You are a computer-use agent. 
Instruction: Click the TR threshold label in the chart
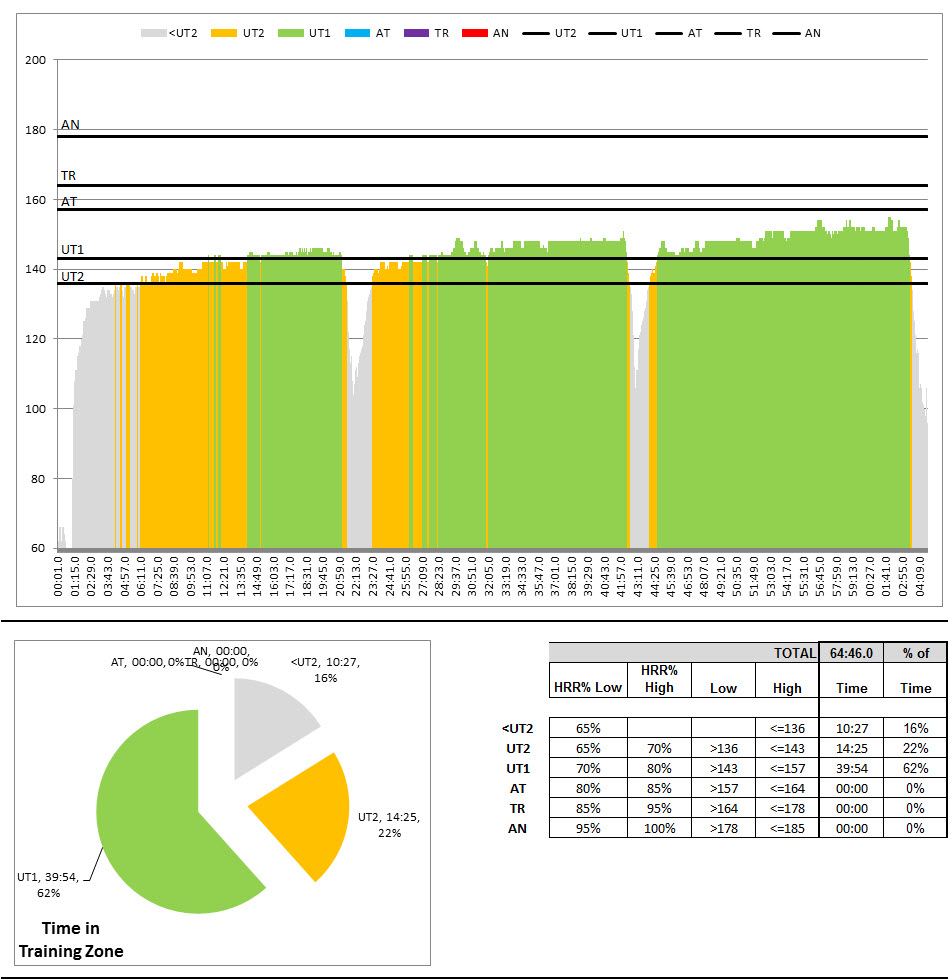click(68, 176)
